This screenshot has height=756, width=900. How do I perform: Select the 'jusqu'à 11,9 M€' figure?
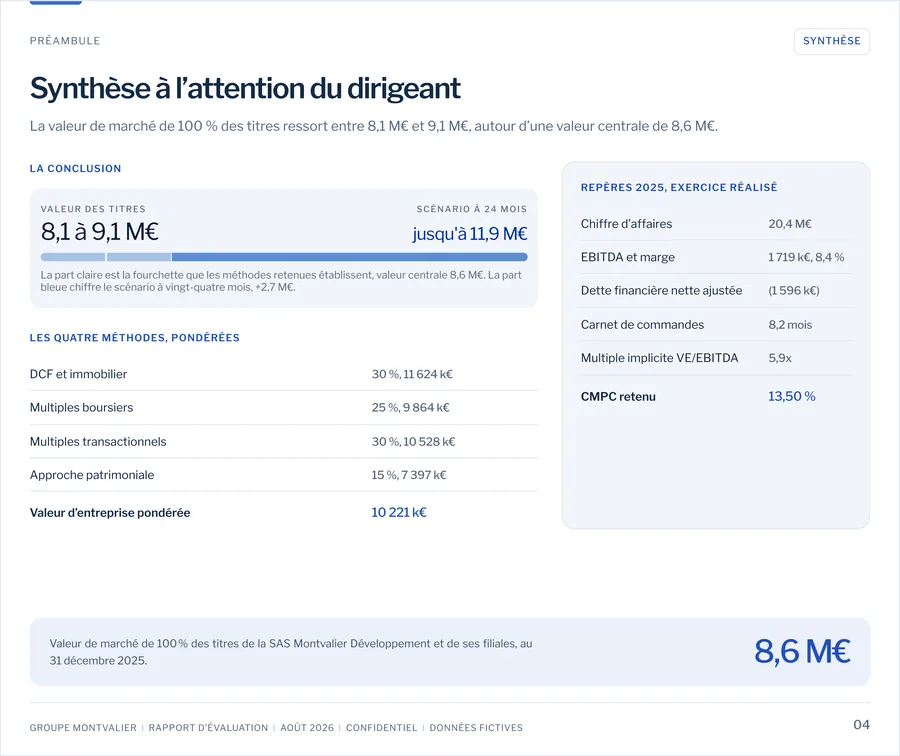(470, 234)
